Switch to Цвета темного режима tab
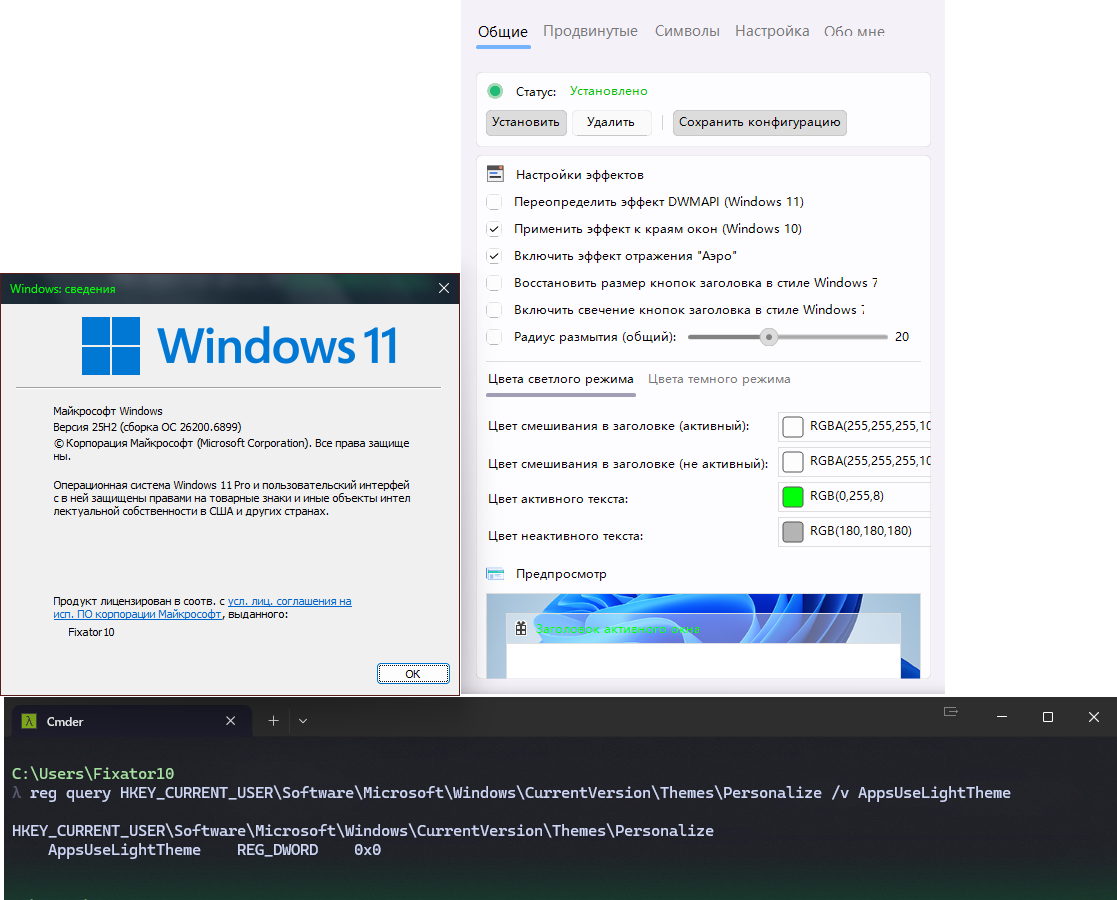This screenshot has height=900, width=1117. point(719,379)
